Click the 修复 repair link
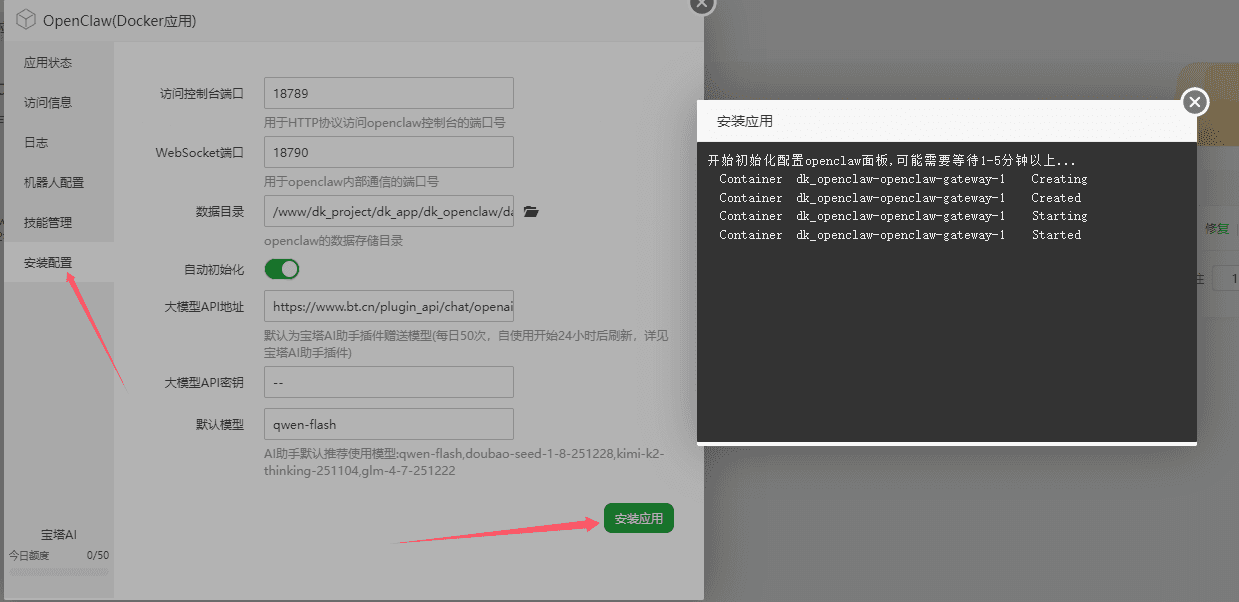 click(1218, 228)
